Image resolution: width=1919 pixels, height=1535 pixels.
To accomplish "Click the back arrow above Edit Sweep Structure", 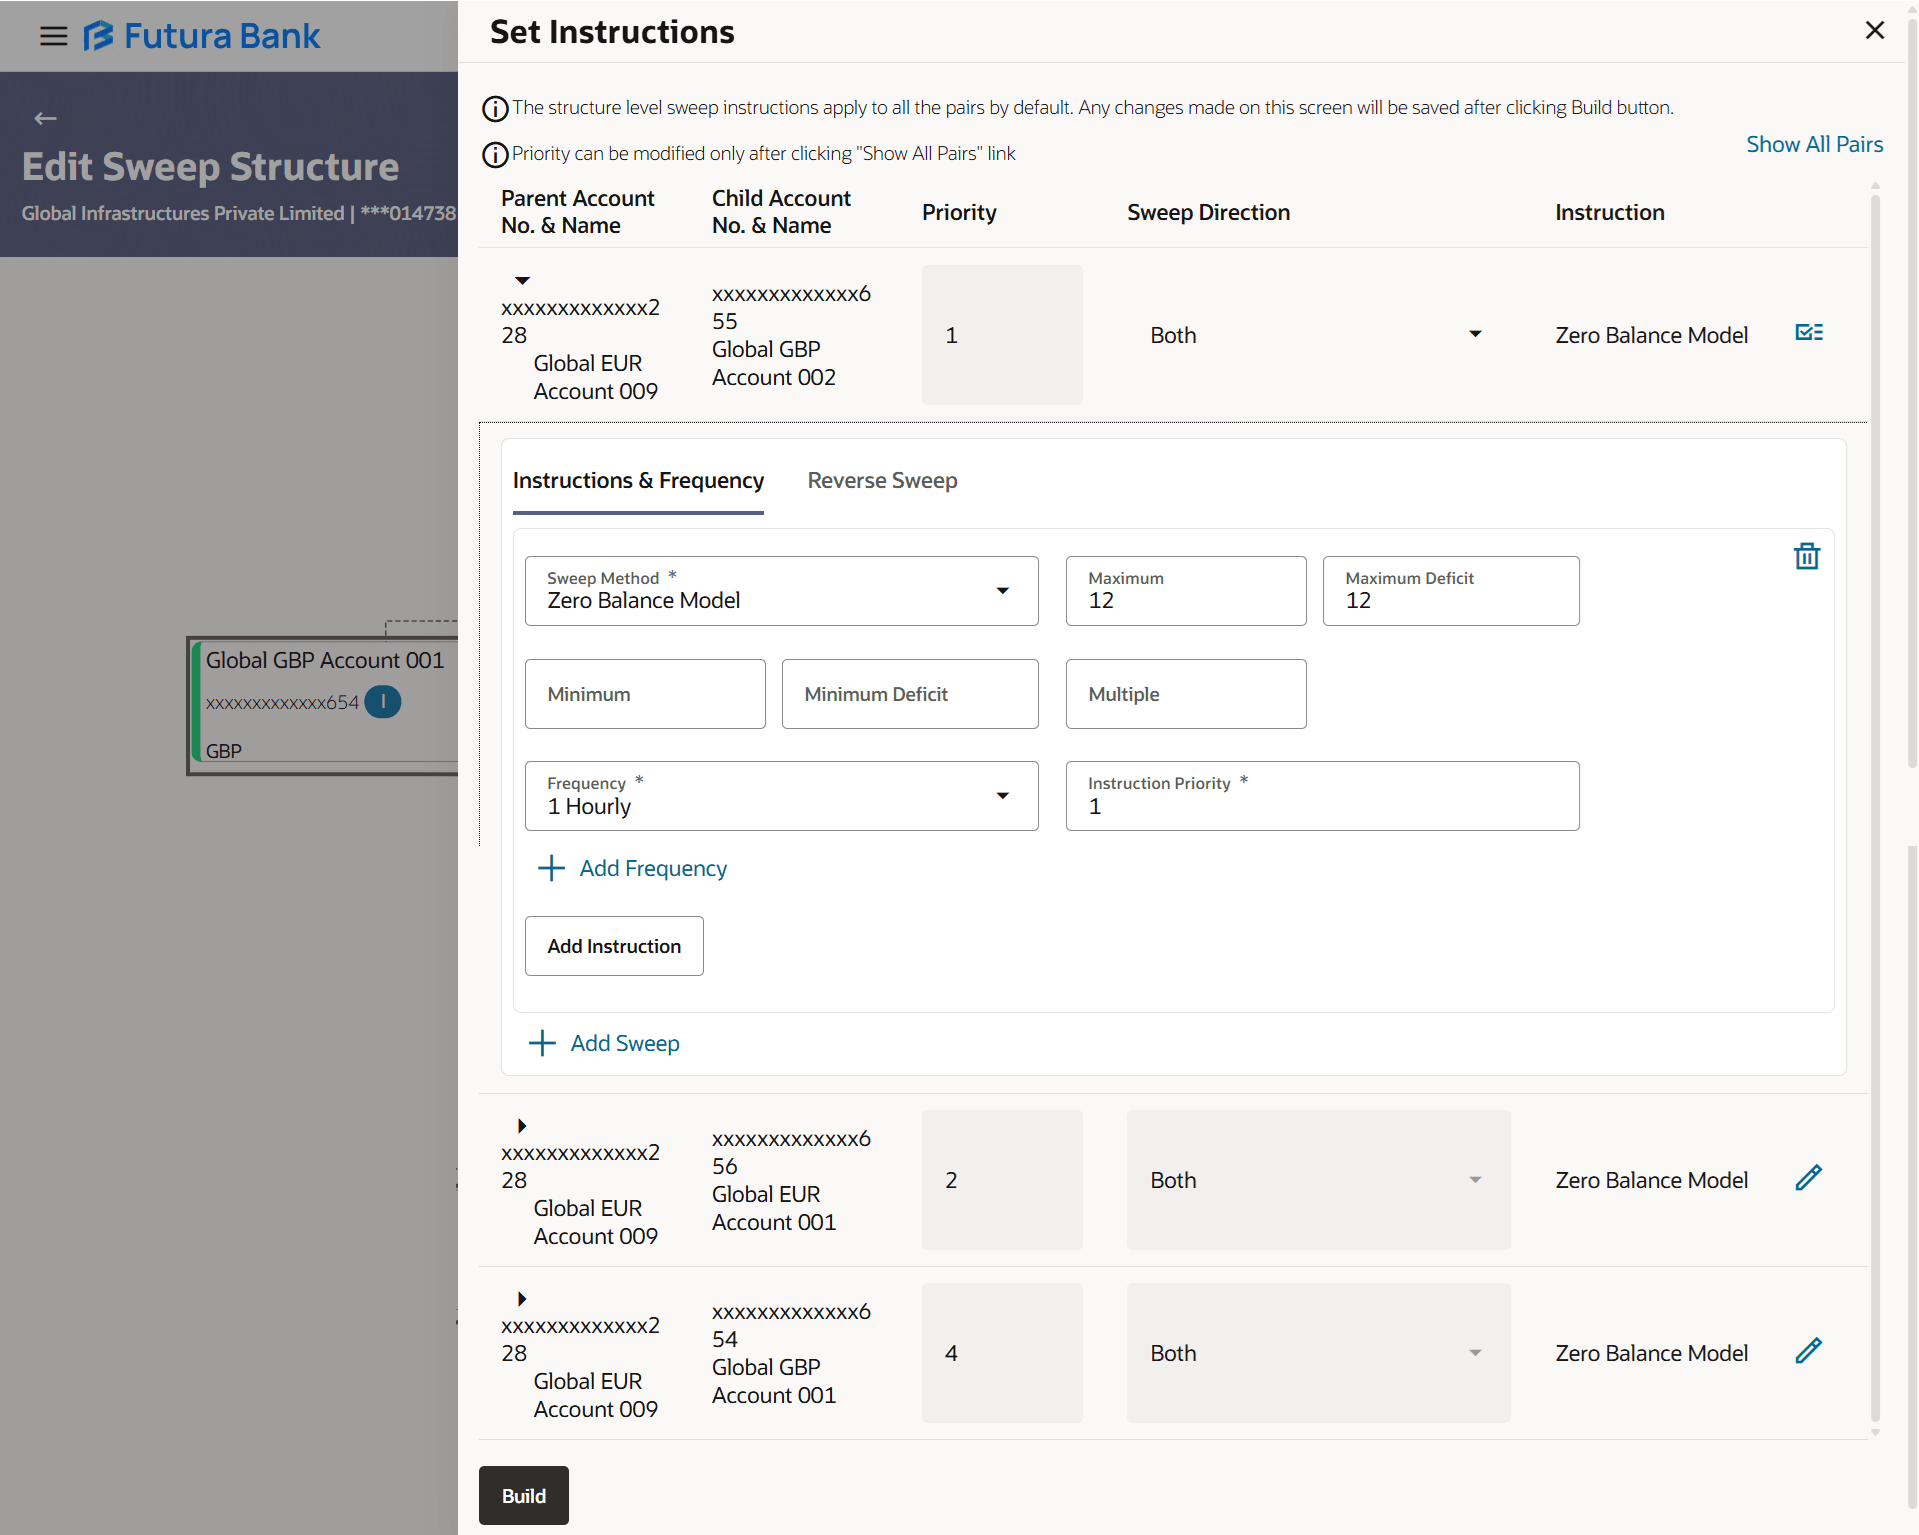I will (45, 119).
